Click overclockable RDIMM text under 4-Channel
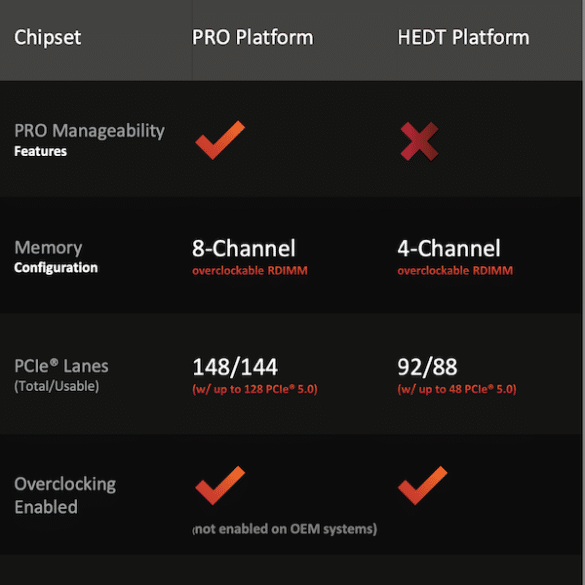The image size is (585, 585). pos(455,270)
